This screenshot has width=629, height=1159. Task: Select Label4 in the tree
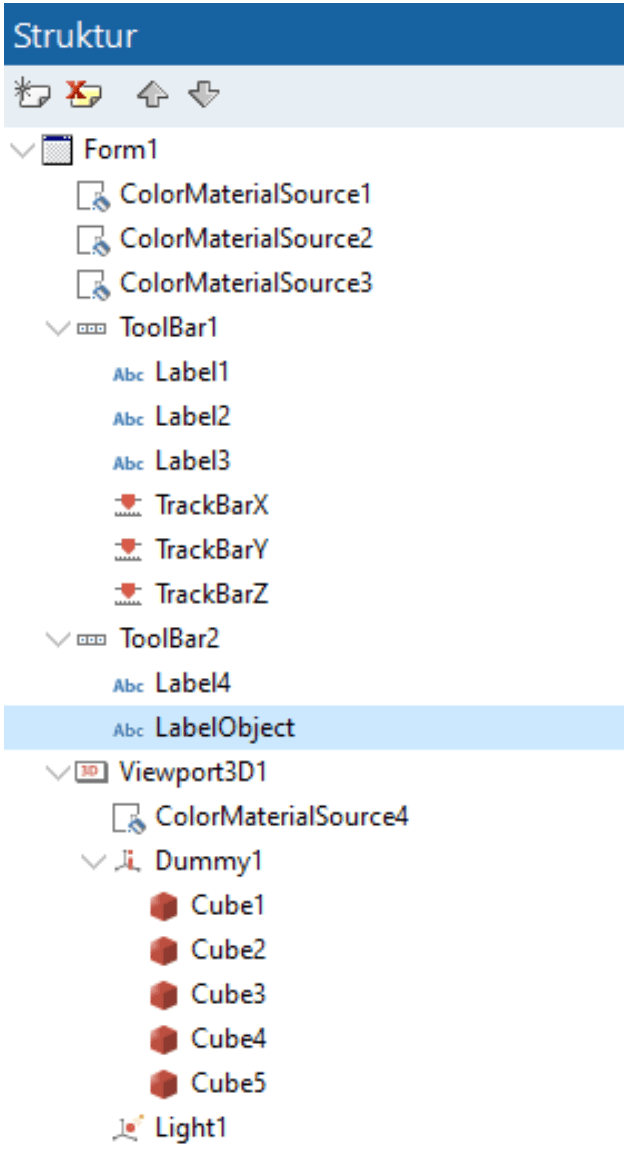coord(193,683)
